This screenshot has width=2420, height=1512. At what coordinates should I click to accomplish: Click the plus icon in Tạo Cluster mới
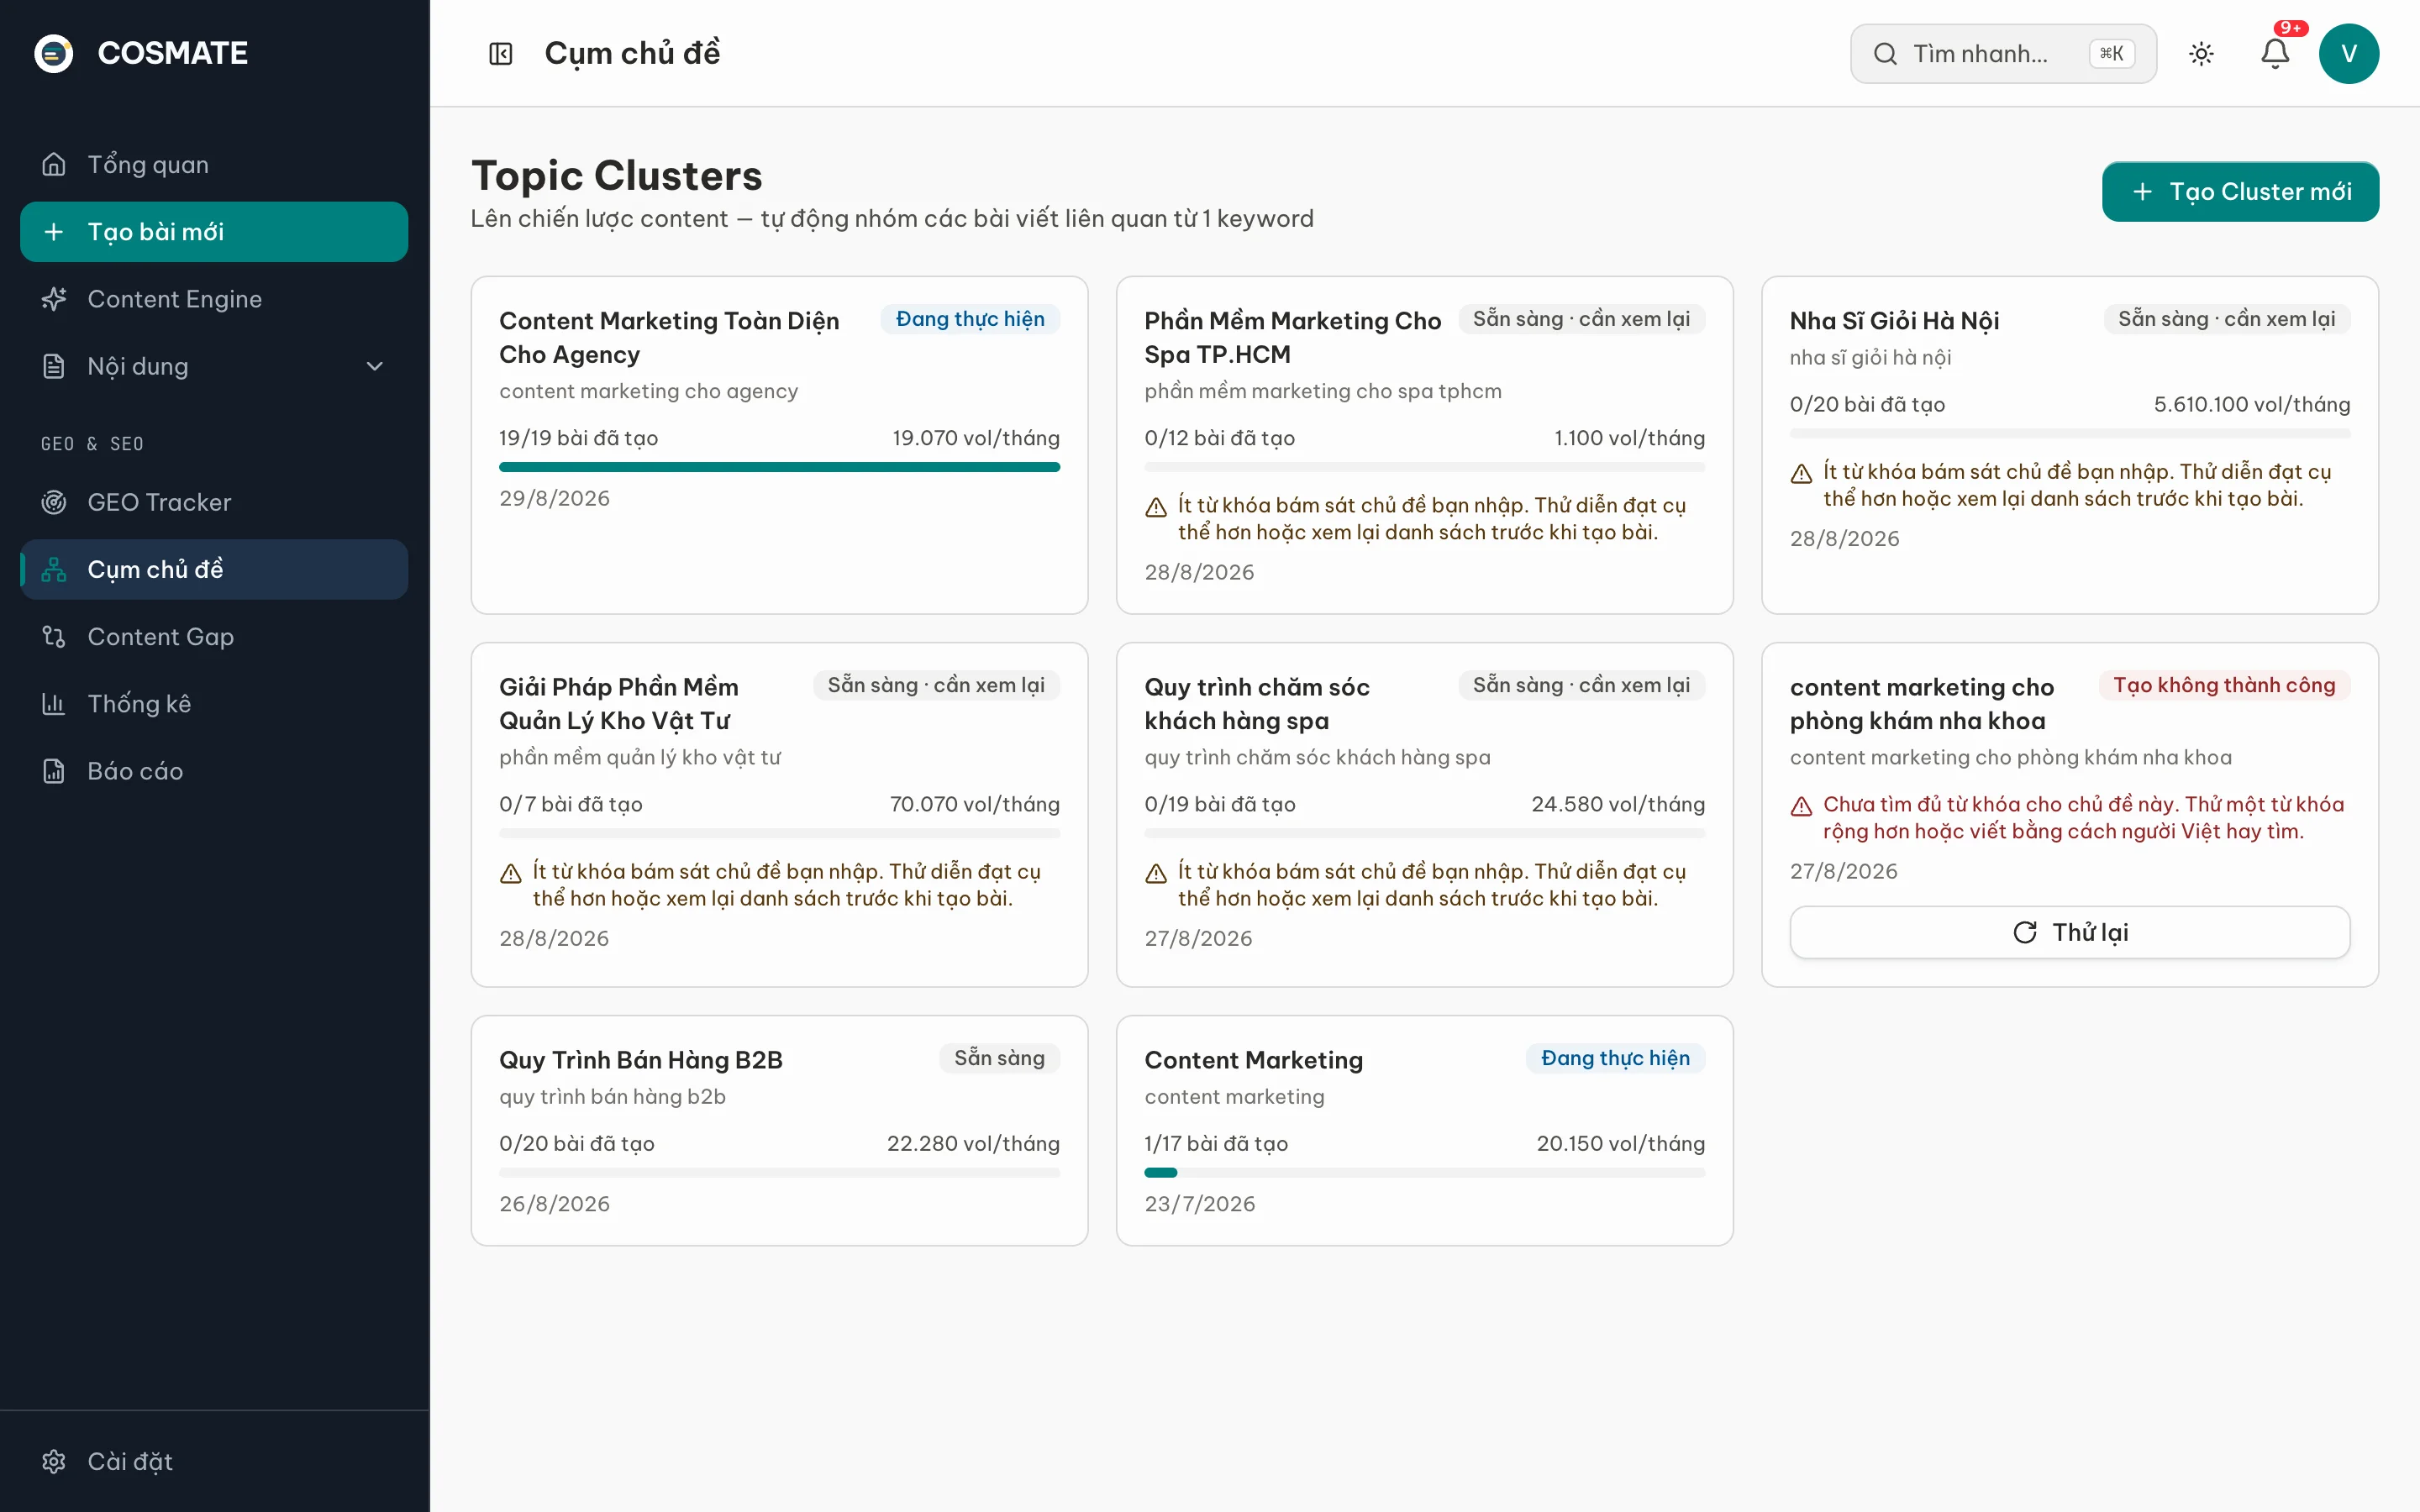pyautogui.click(x=2142, y=192)
